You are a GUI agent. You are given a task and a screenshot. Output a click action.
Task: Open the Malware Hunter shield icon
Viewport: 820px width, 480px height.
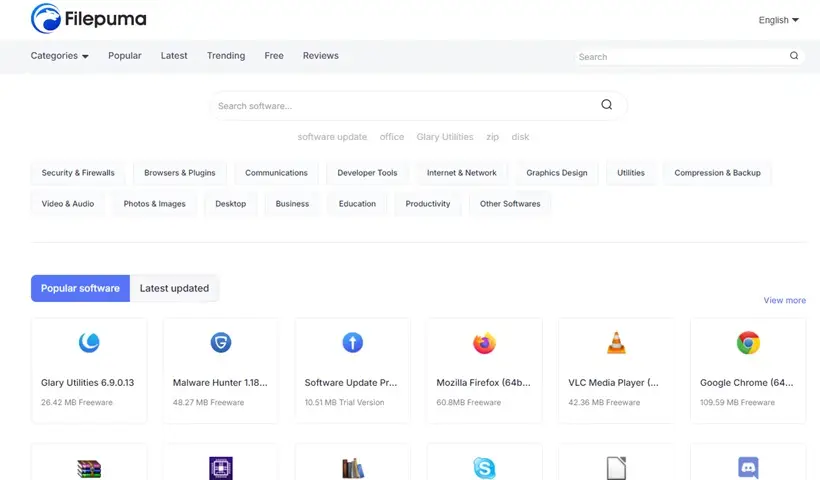[x=221, y=342]
